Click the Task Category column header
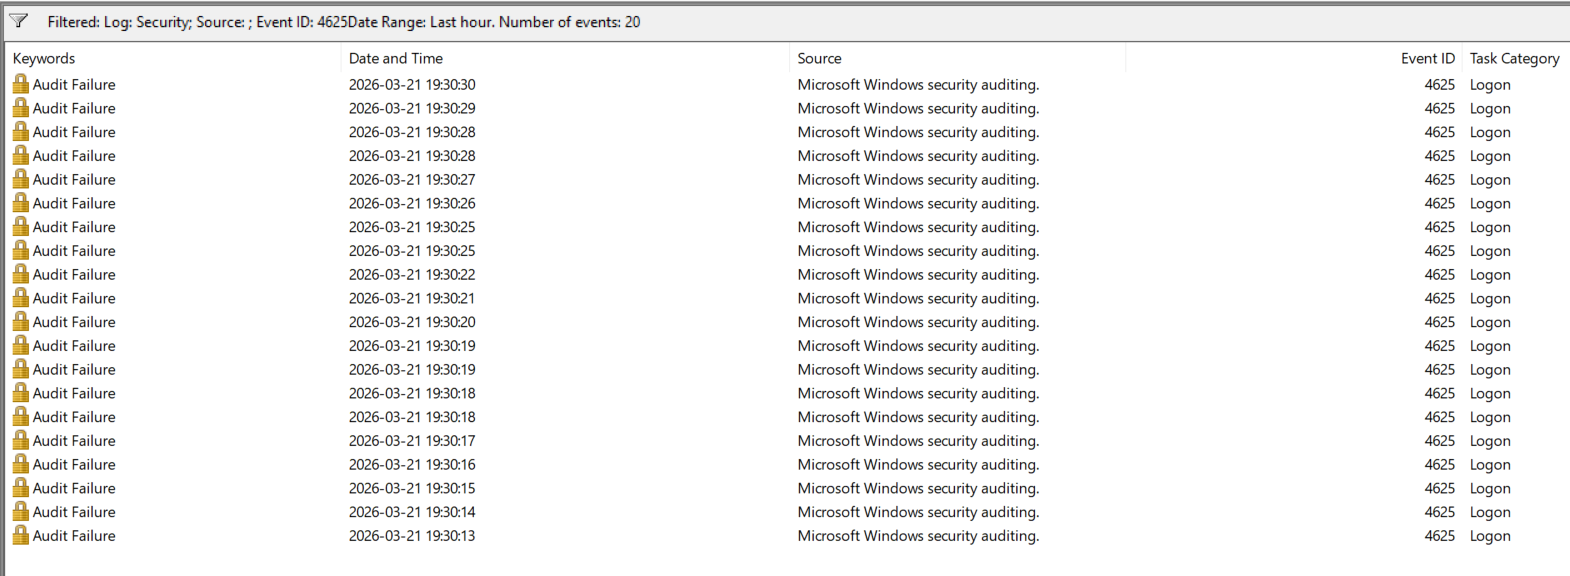The height and width of the screenshot is (576, 1570). pos(1514,58)
